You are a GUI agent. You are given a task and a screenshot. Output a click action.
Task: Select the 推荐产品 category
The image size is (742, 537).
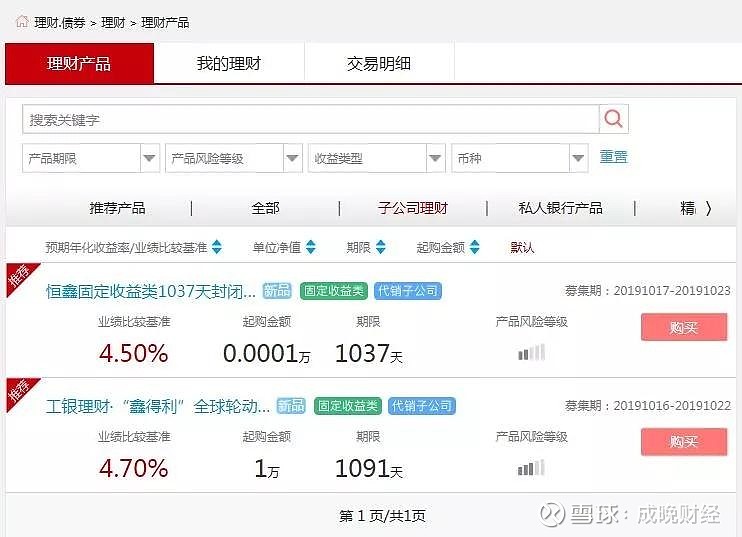[x=117, y=208]
